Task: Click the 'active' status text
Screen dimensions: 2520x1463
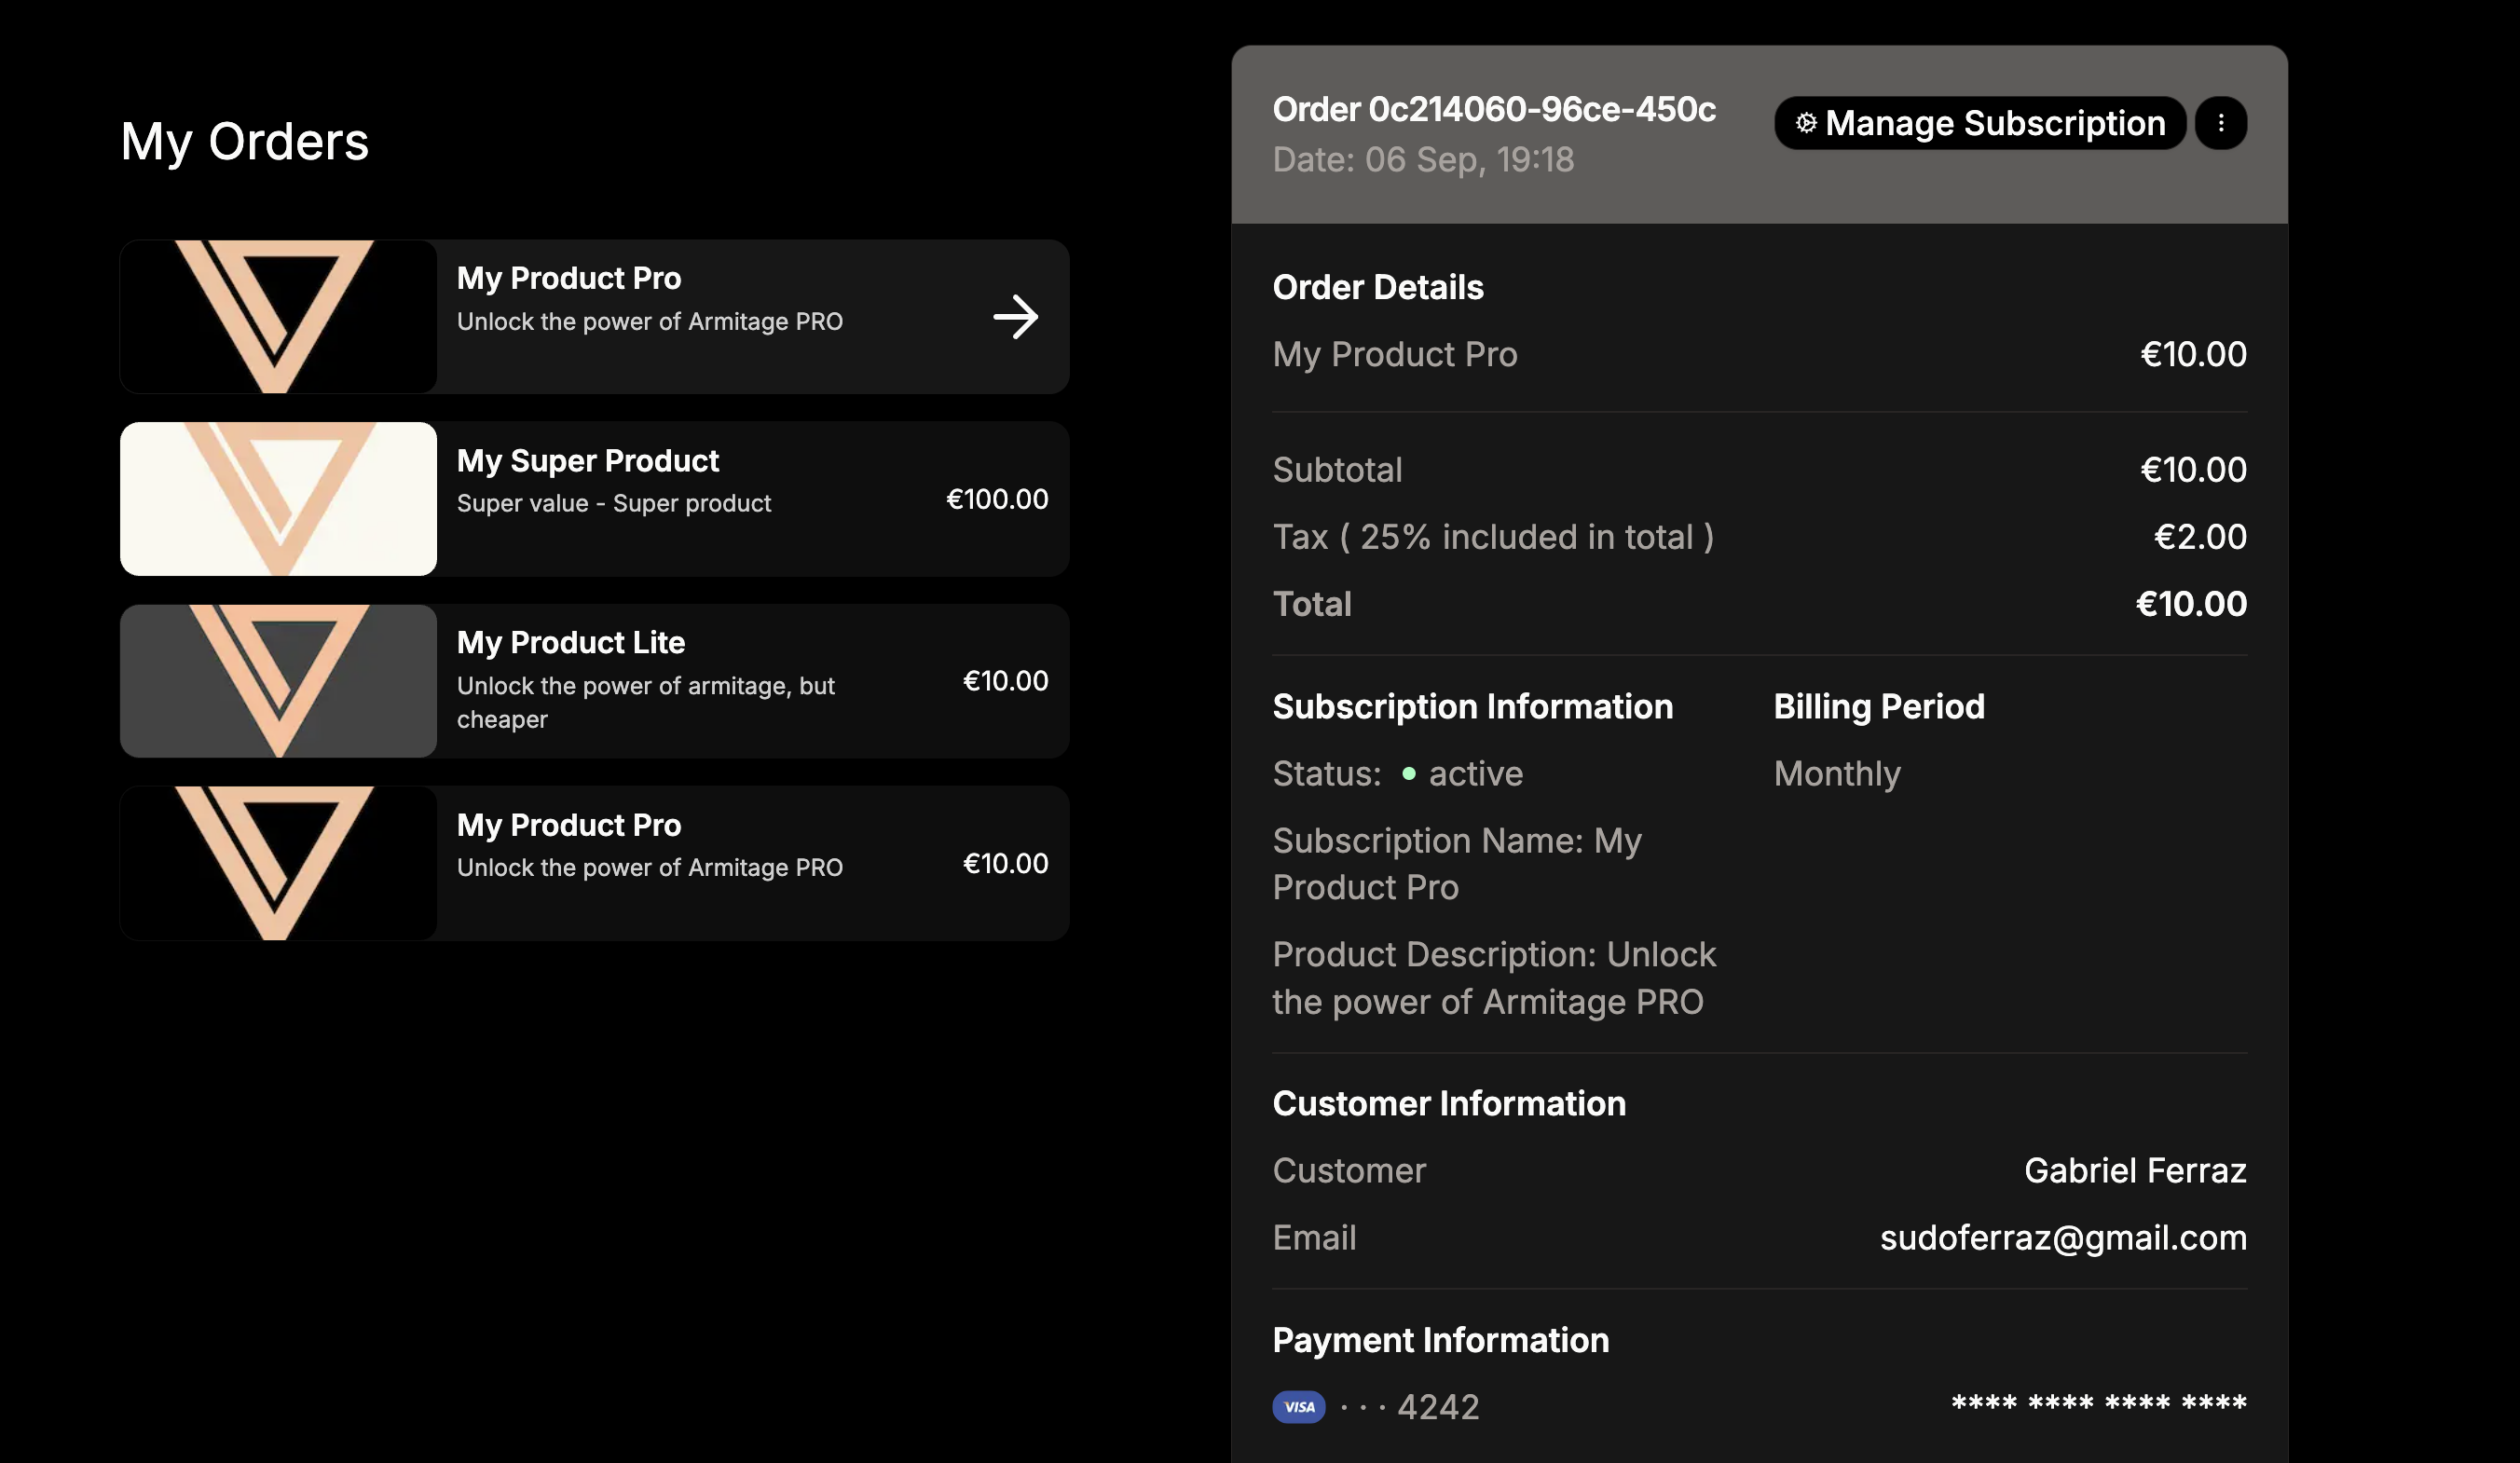Action: click(1475, 774)
